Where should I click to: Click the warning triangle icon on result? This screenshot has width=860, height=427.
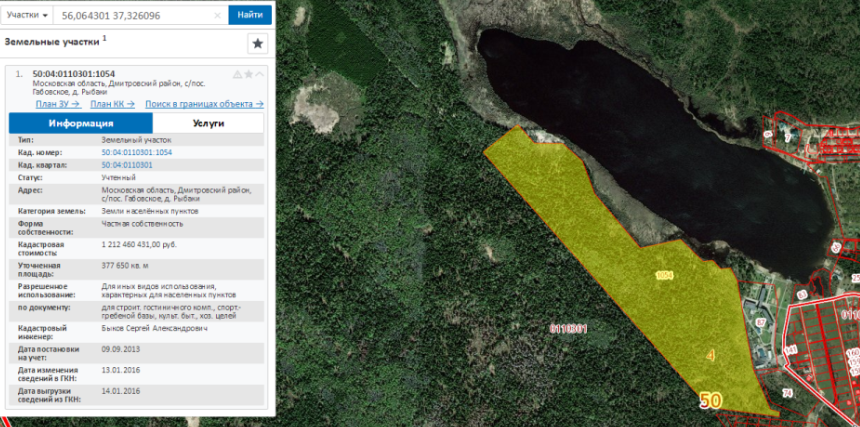[237, 75]
